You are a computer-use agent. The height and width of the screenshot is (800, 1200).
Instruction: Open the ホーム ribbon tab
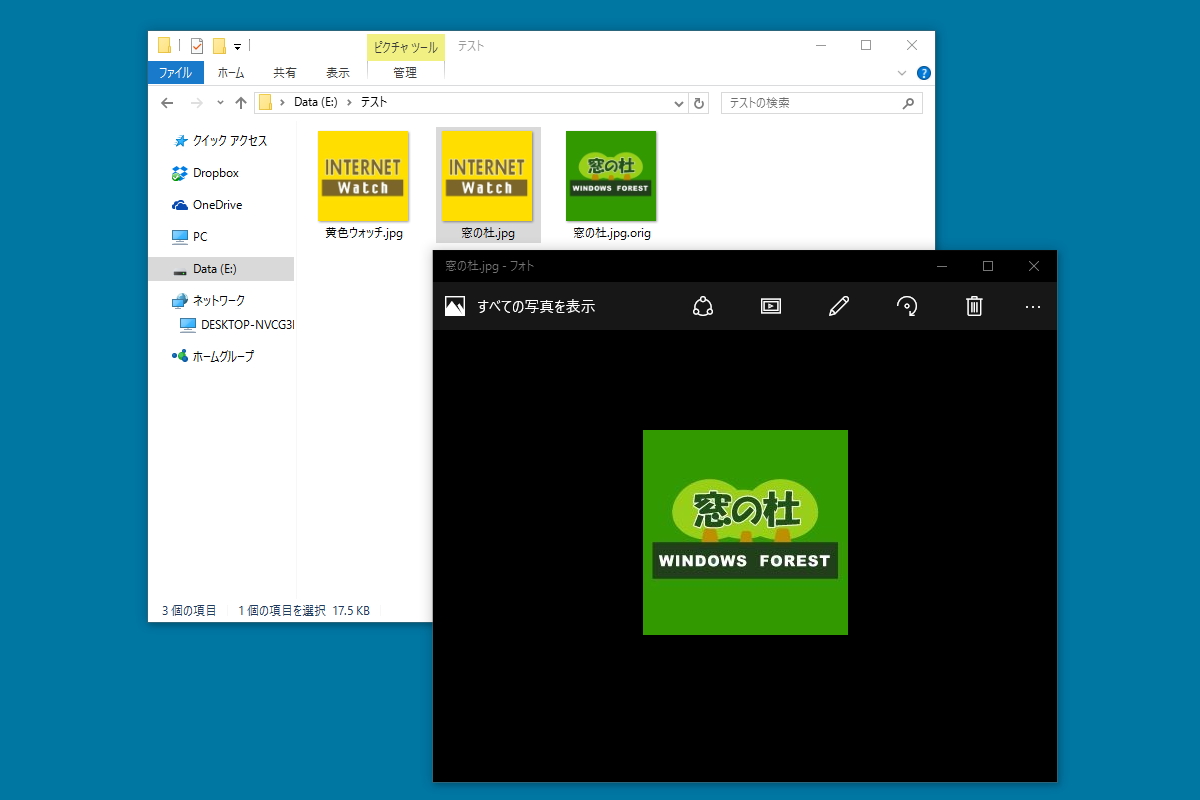point(232,72)
